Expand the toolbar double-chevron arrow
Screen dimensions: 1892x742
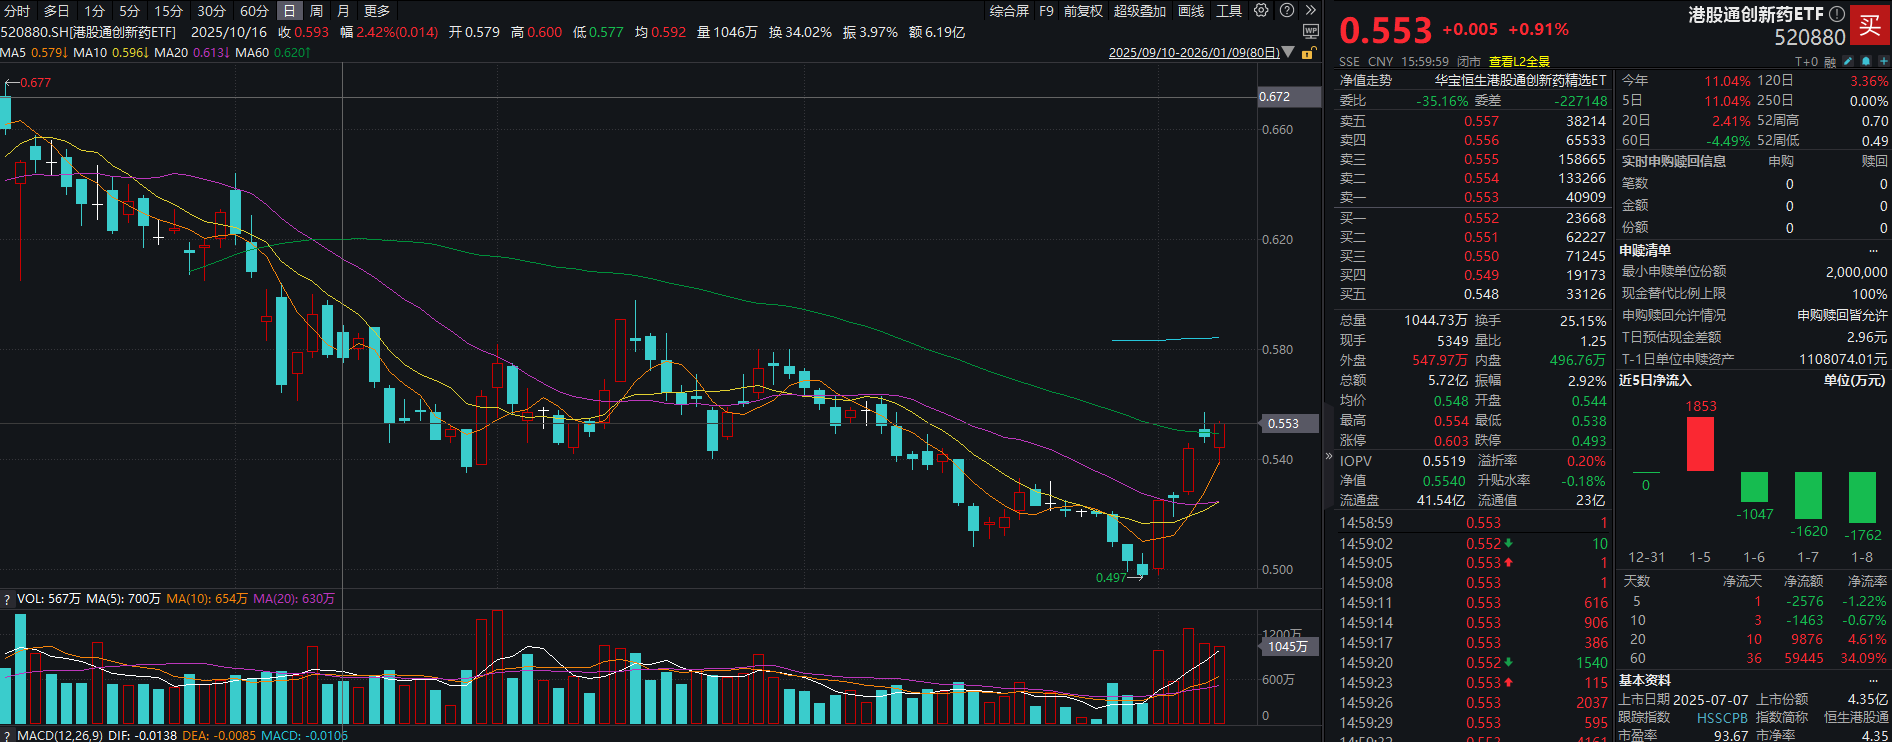click(1311, 11)
